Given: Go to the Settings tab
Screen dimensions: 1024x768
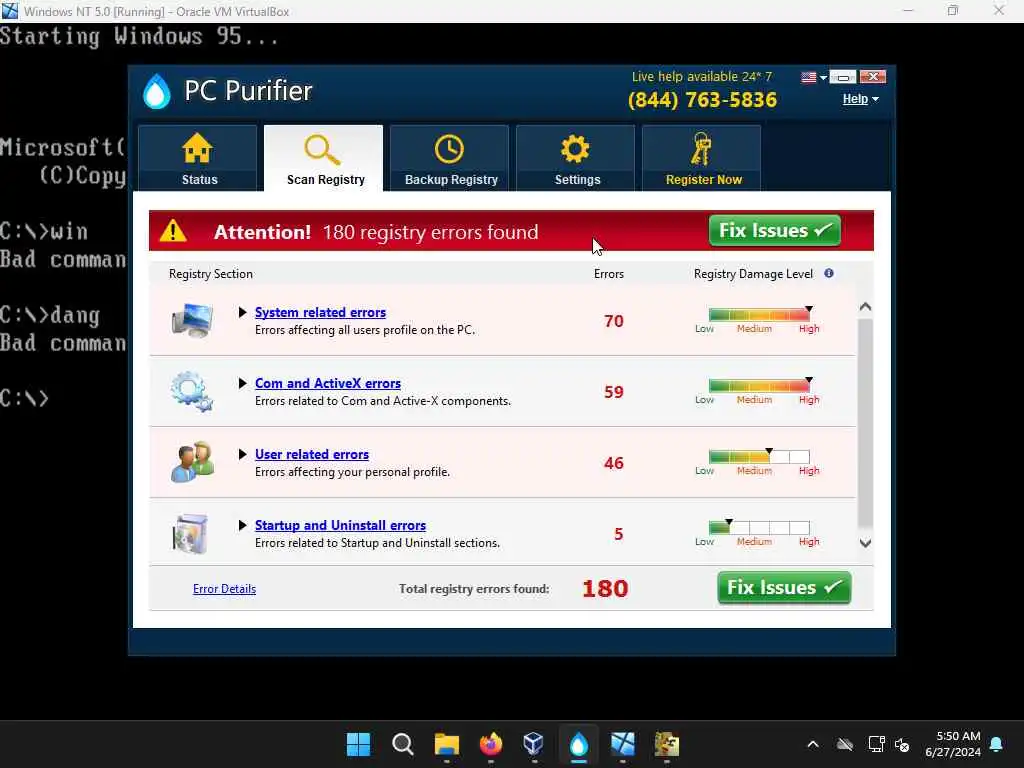Looking at the screenshot, I should (576, 158).
